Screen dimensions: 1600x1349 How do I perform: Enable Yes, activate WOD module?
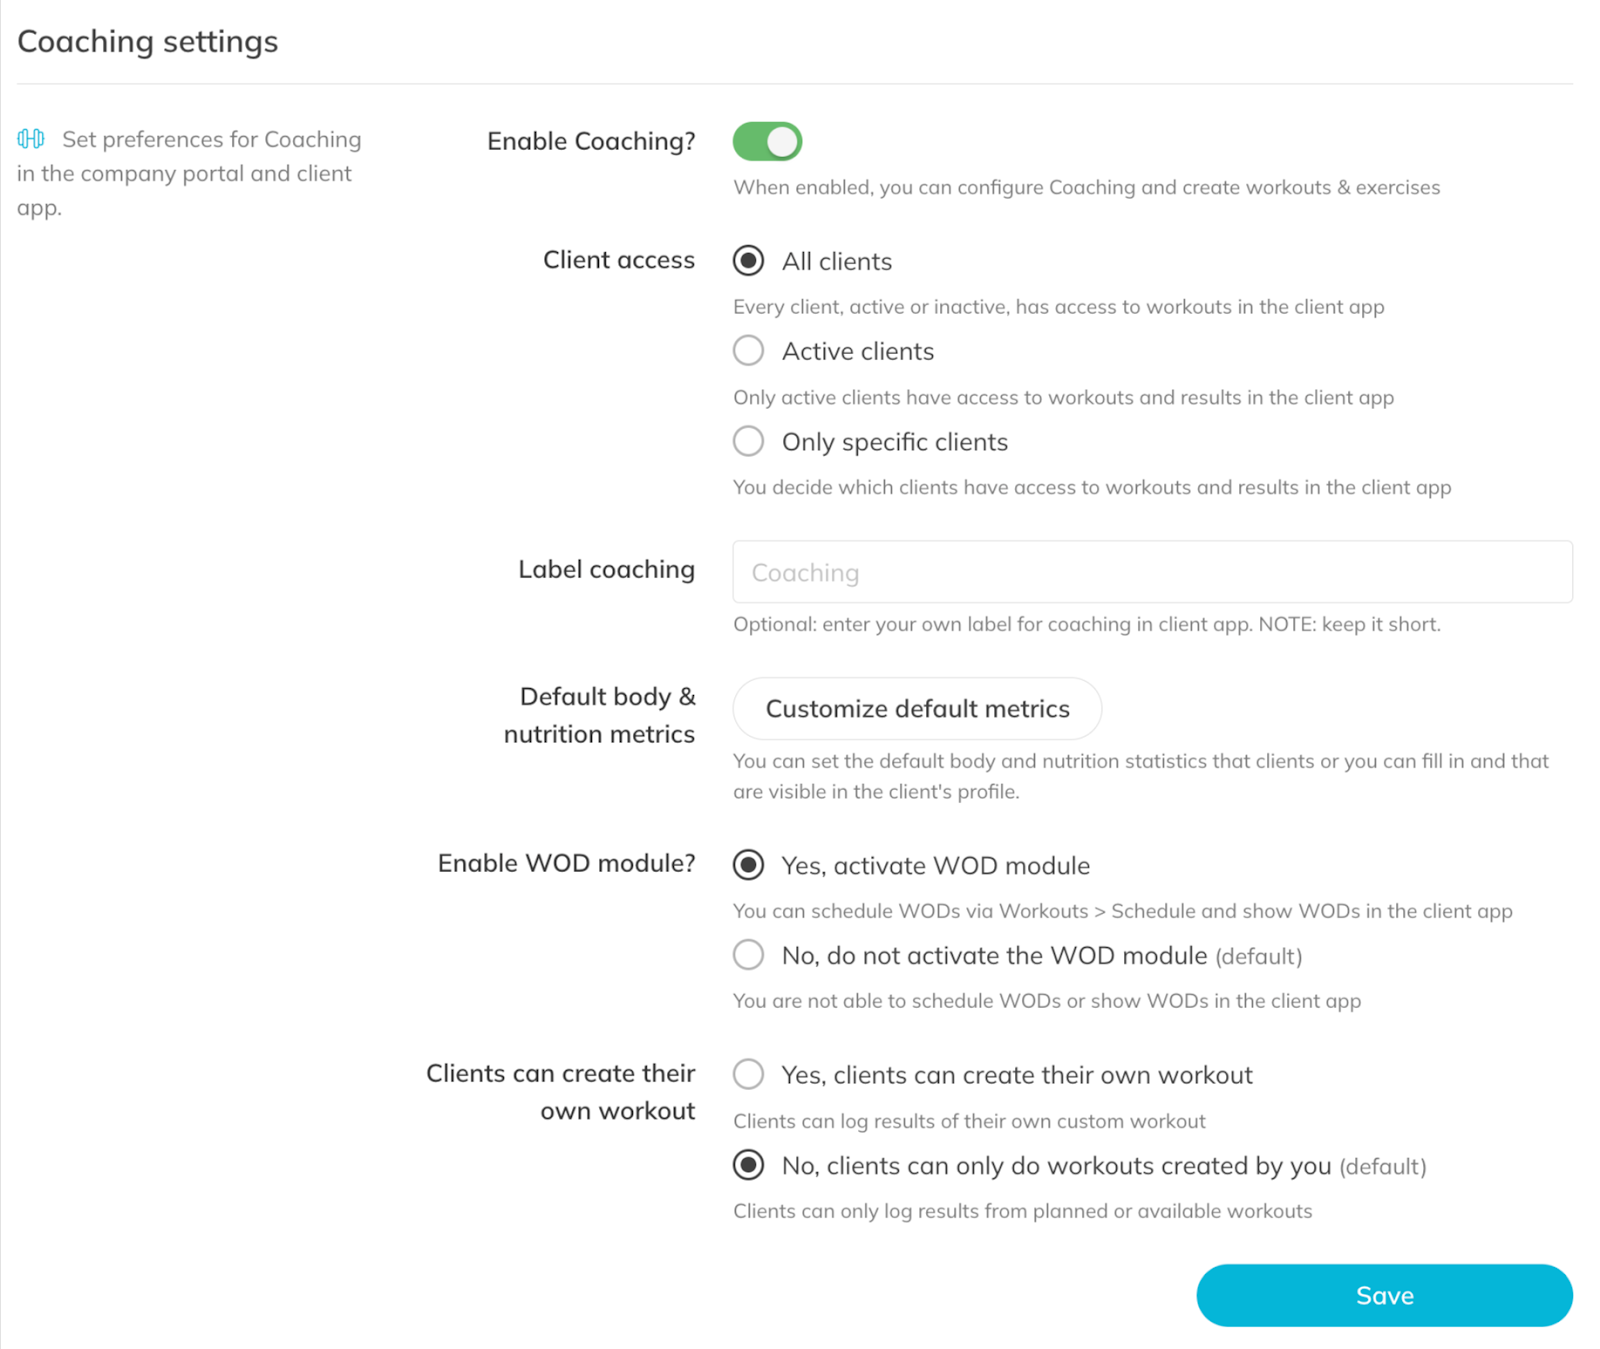pos(748,865)
